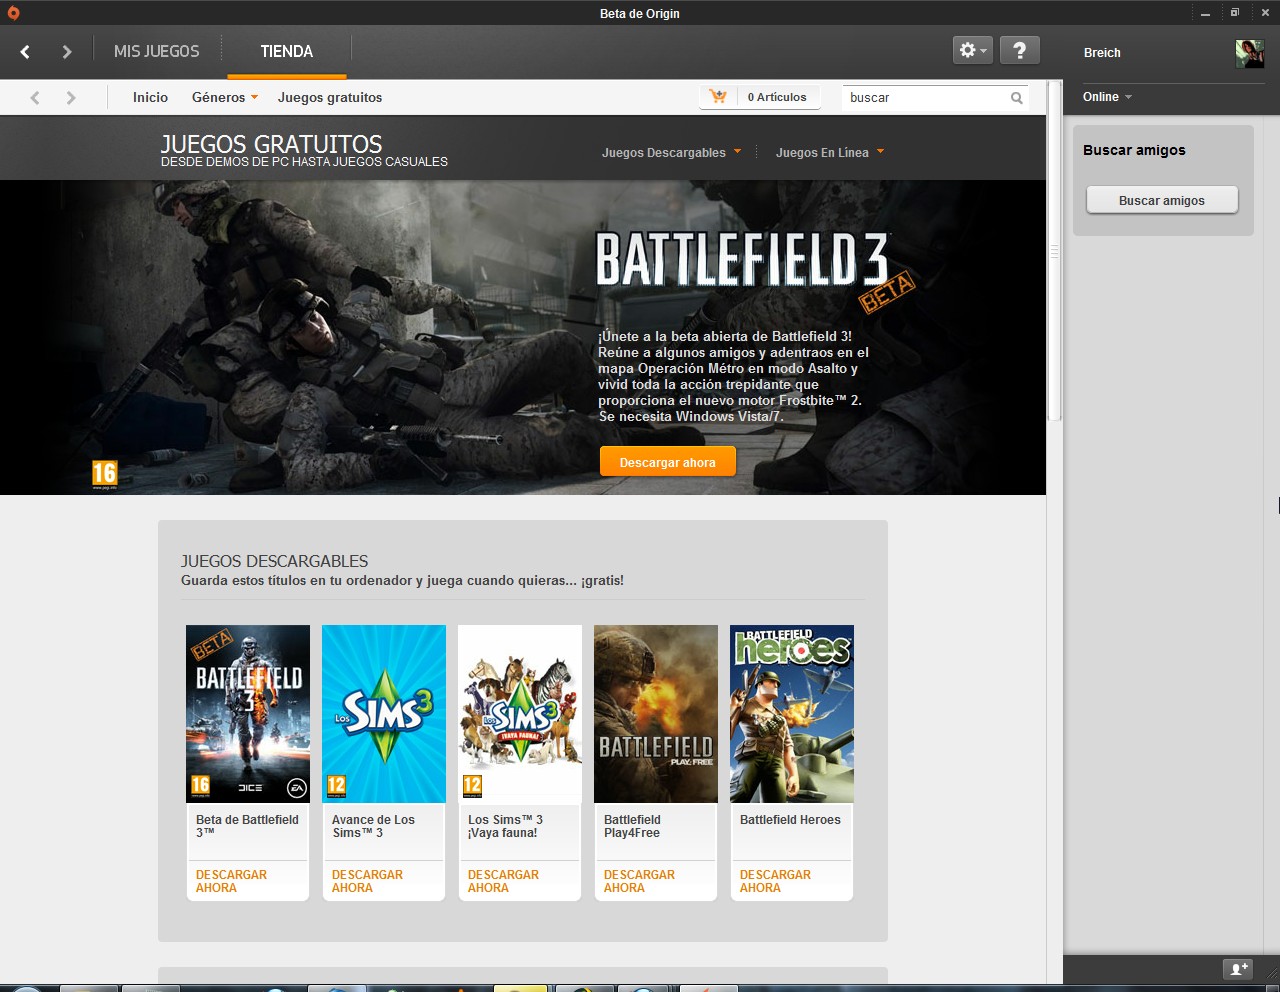1280x992 pixels.
Task: Open Juegos gratuitos menu item
Action: coord(330,97)
